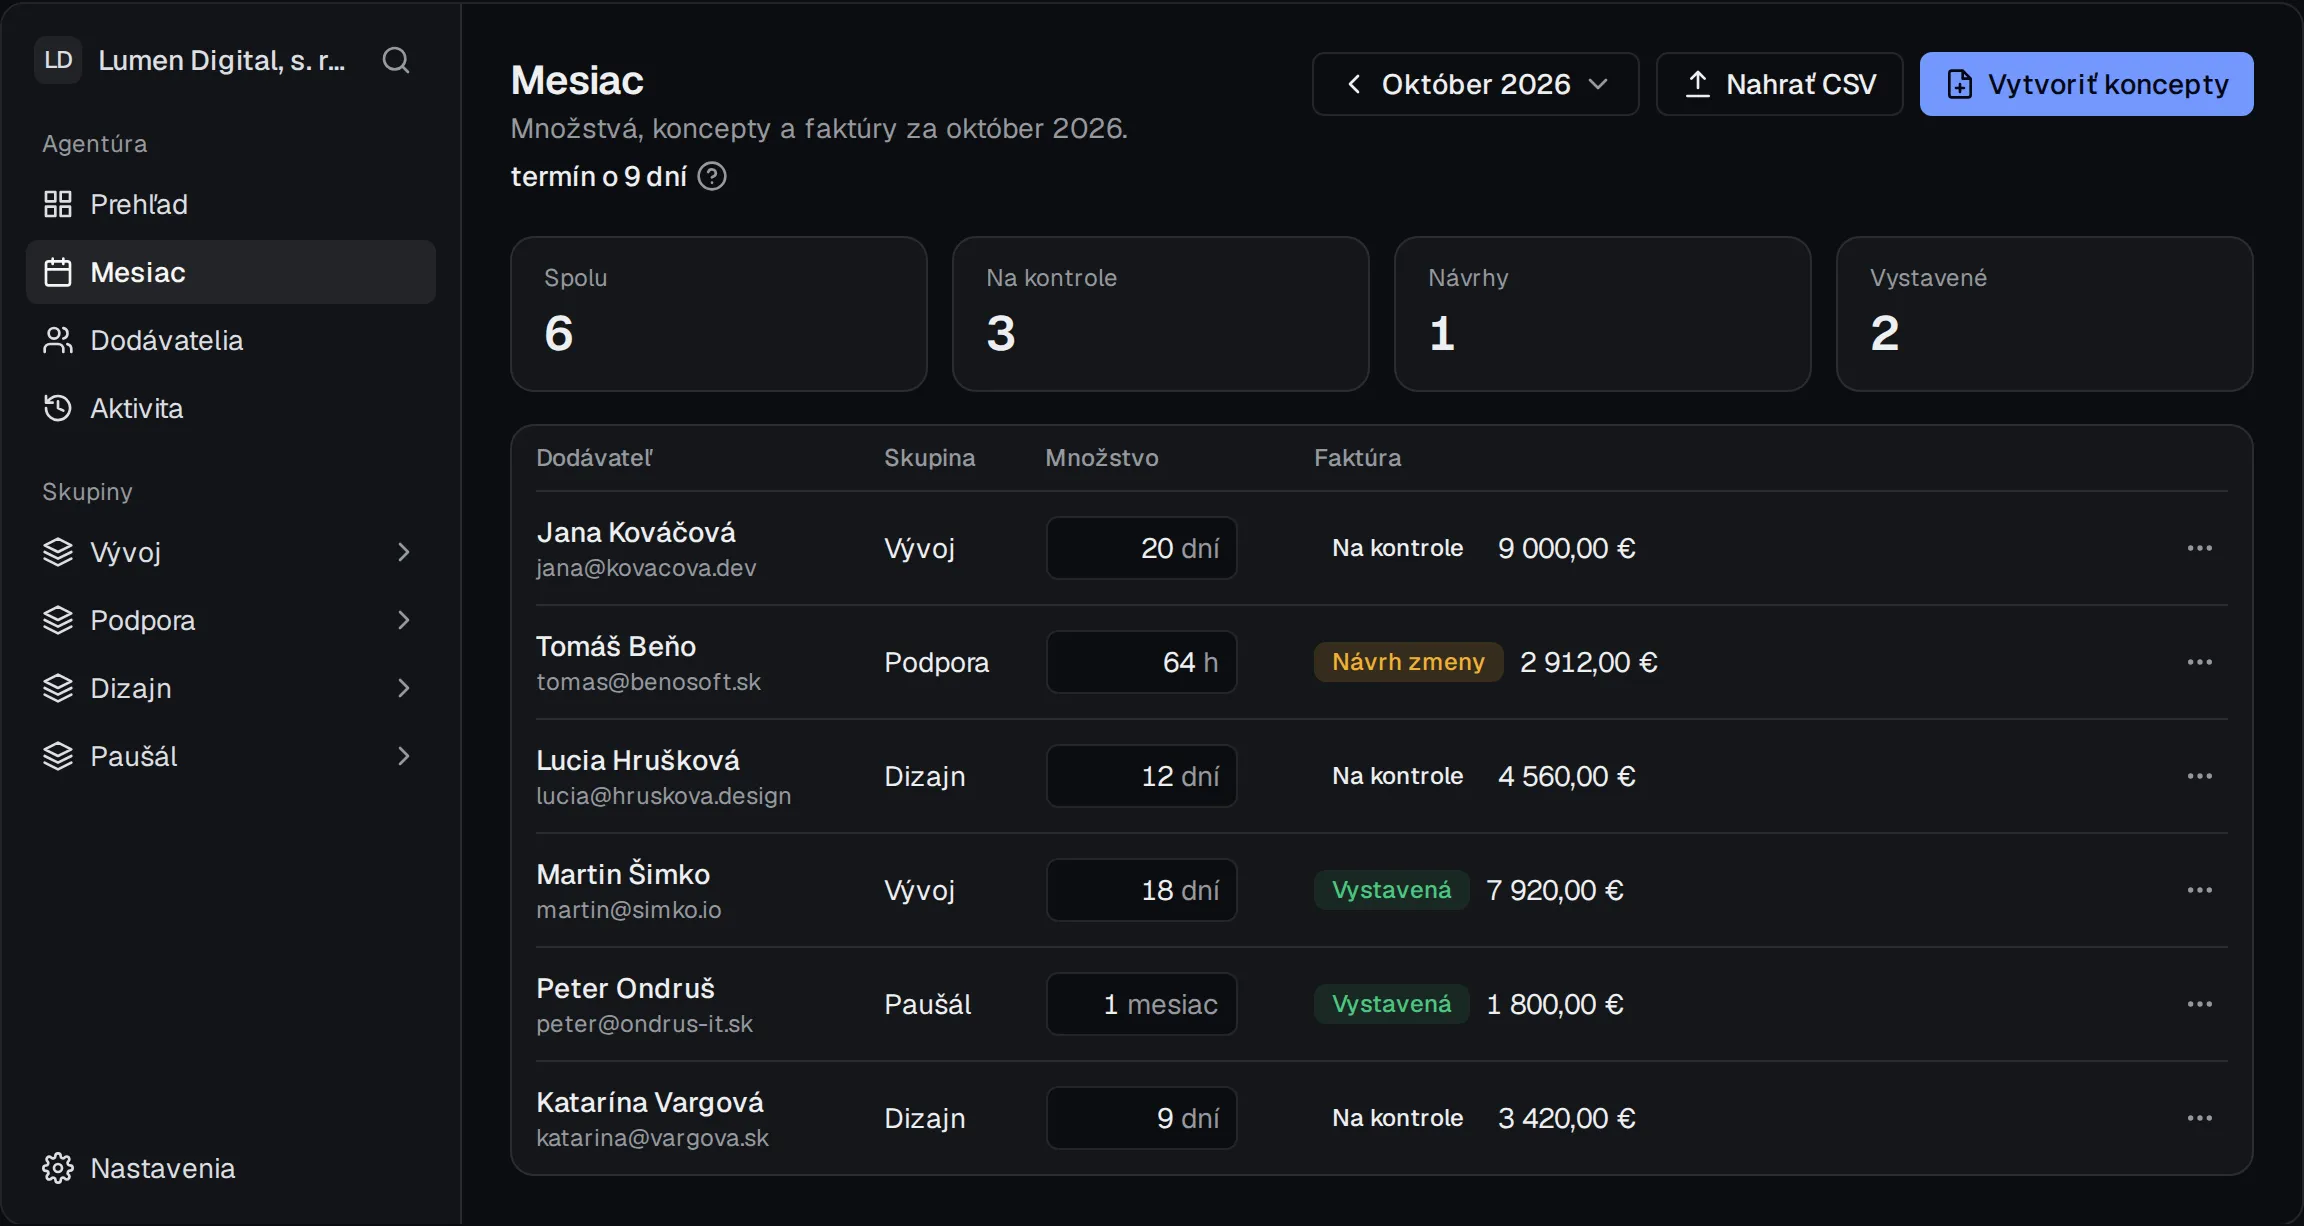Click the layers icon next to Podpora
Image resolution: width=2304 pixels, height=1226 pixels.
(58, 620)
